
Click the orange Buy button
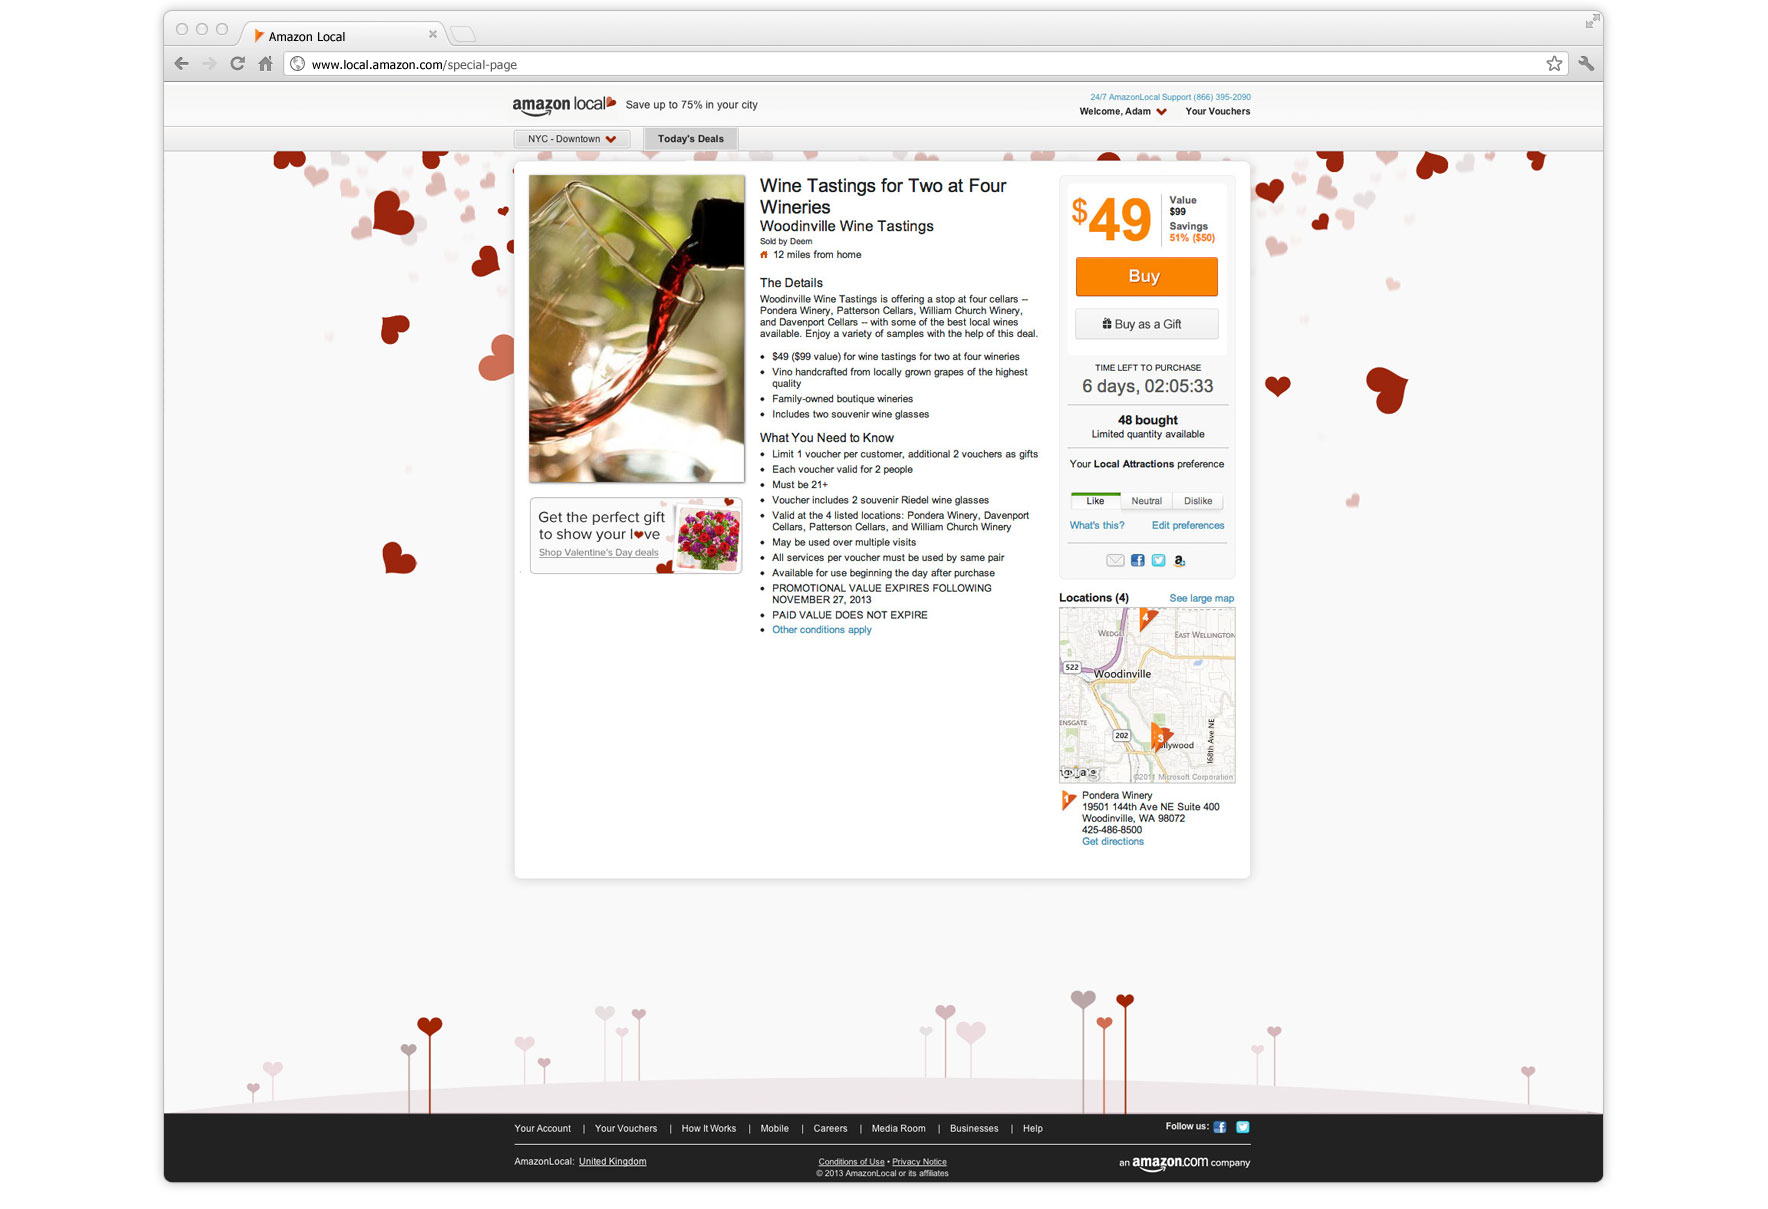1146,277
